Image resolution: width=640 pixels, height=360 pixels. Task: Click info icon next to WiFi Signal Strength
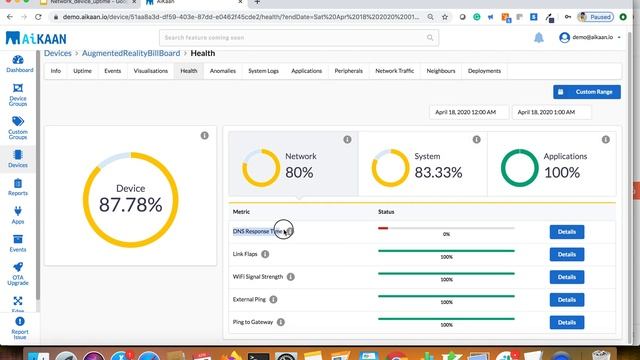tap(291, 277)
